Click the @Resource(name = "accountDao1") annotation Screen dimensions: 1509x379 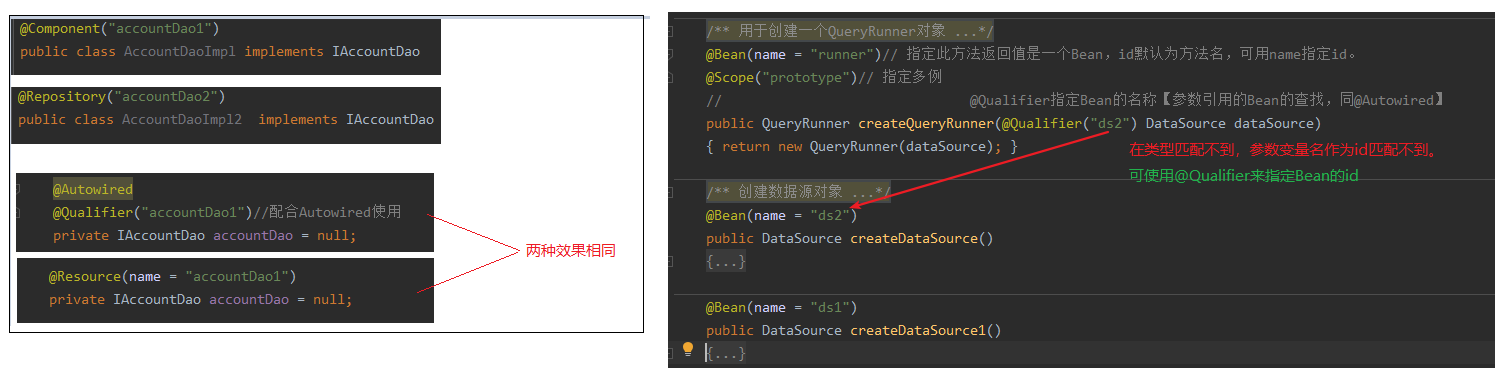173,277
